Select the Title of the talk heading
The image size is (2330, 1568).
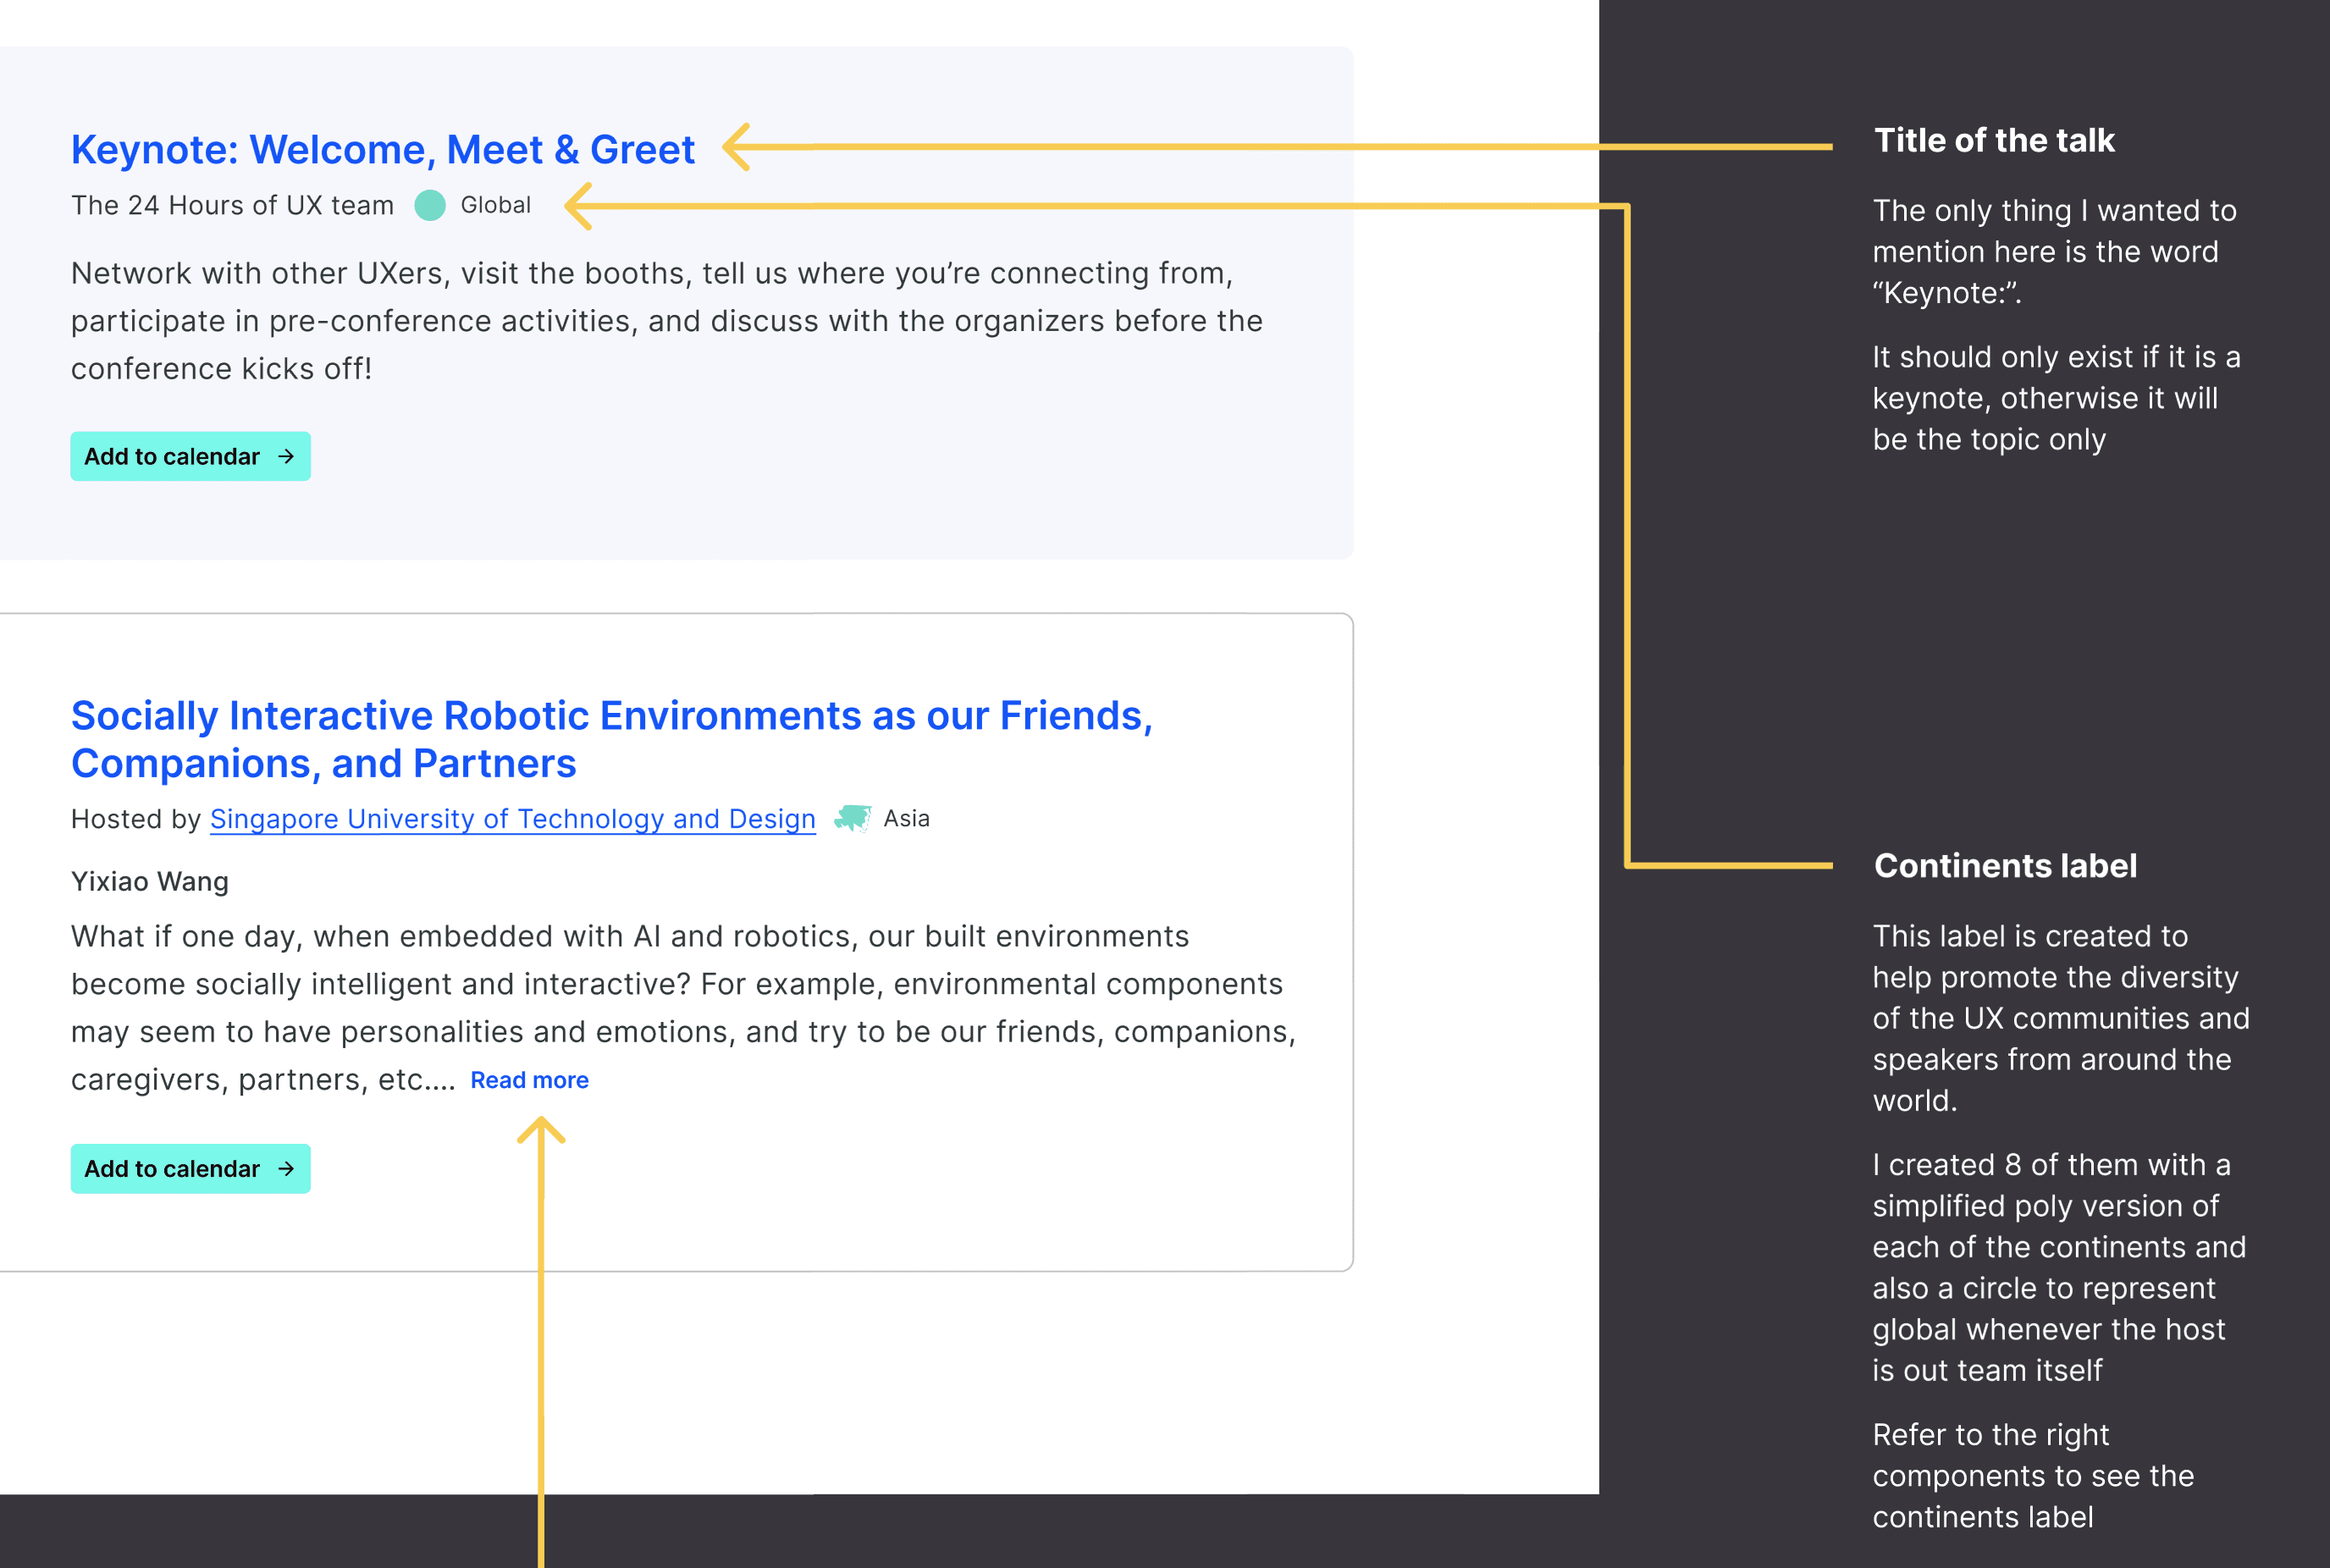(1993, 140)
